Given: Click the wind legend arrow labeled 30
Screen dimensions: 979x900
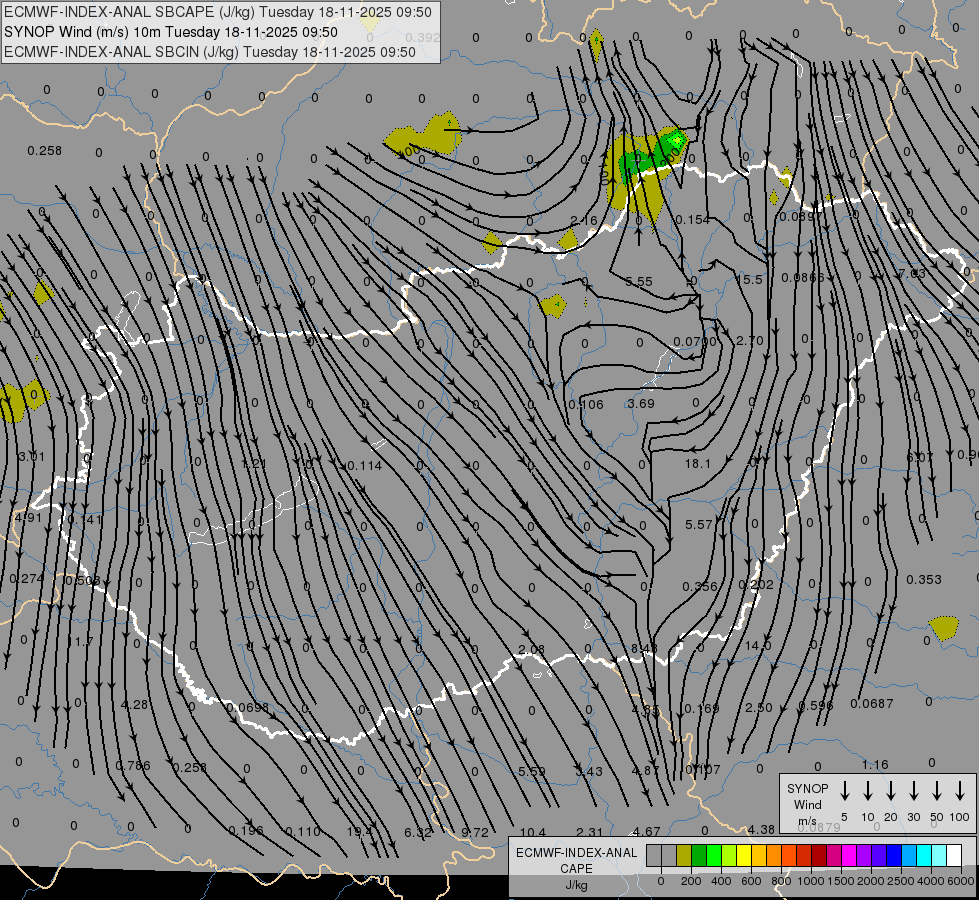Looking at the screenshot, I should pyautogui.click(x=913, y=791).
